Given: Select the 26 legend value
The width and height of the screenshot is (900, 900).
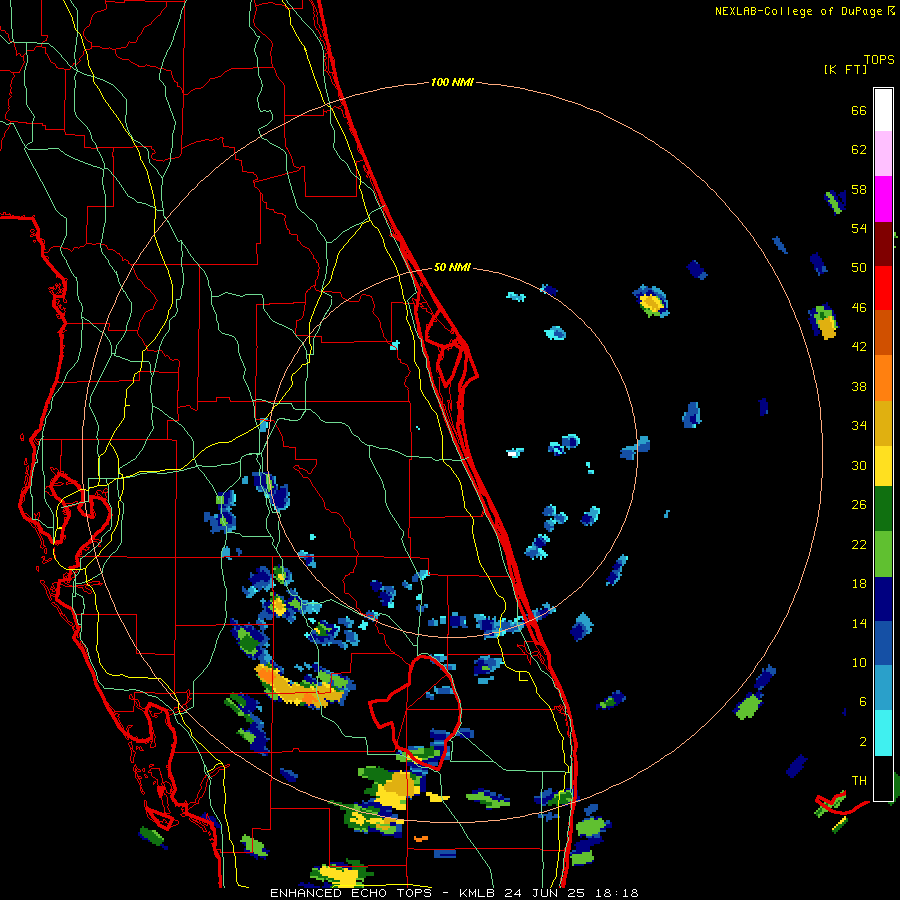Looking at the screenshot, I should 859,505.
